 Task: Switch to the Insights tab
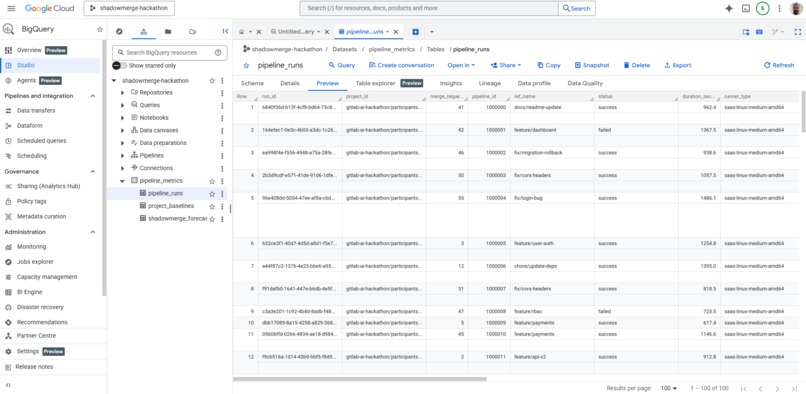pos(451,83)
